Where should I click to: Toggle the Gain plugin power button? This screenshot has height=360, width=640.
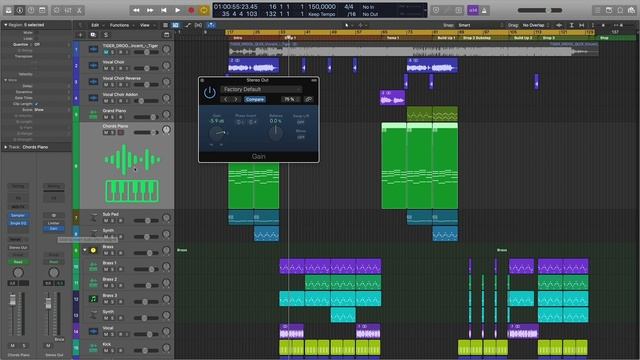pos(210,93)
